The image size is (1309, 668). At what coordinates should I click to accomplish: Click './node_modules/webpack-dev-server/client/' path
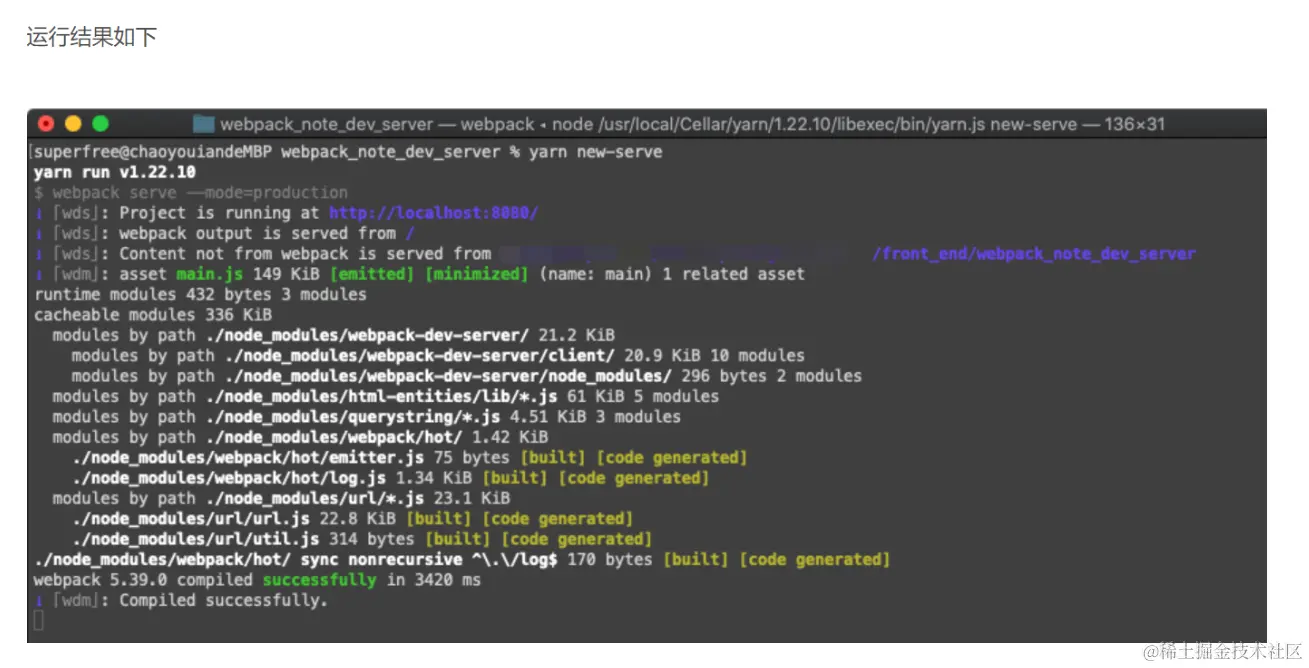419,356
